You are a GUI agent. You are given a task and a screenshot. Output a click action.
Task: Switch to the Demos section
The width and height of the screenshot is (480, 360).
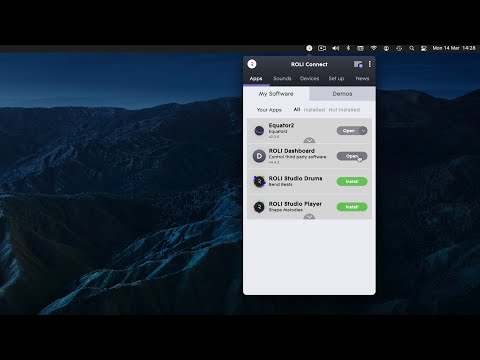pos(342,94)
